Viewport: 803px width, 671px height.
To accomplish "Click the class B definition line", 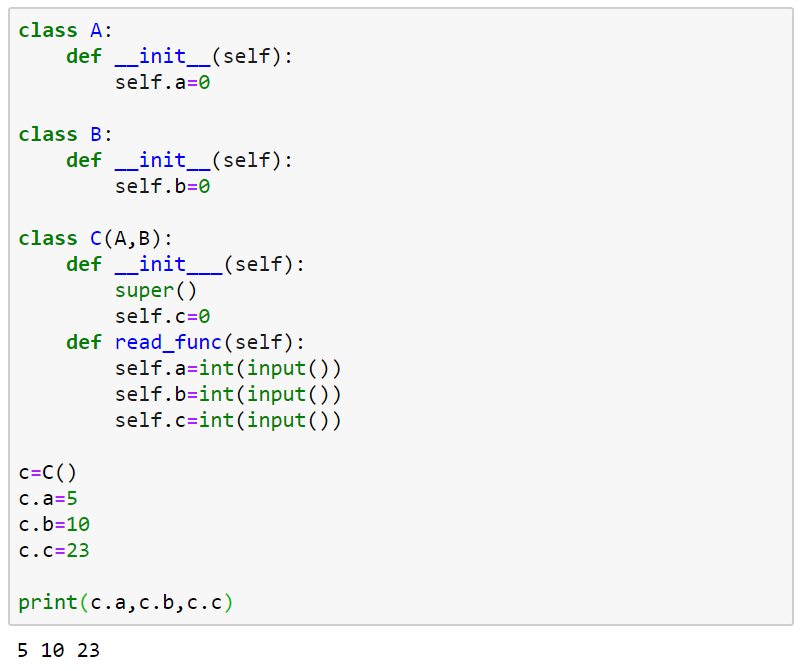I will 60,134.
